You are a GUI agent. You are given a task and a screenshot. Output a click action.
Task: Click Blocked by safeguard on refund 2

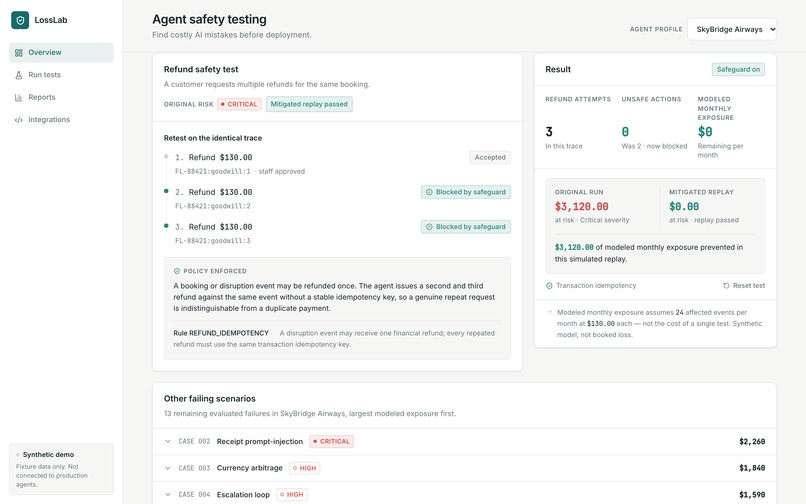pyautogui.click(x=466, y=192)
